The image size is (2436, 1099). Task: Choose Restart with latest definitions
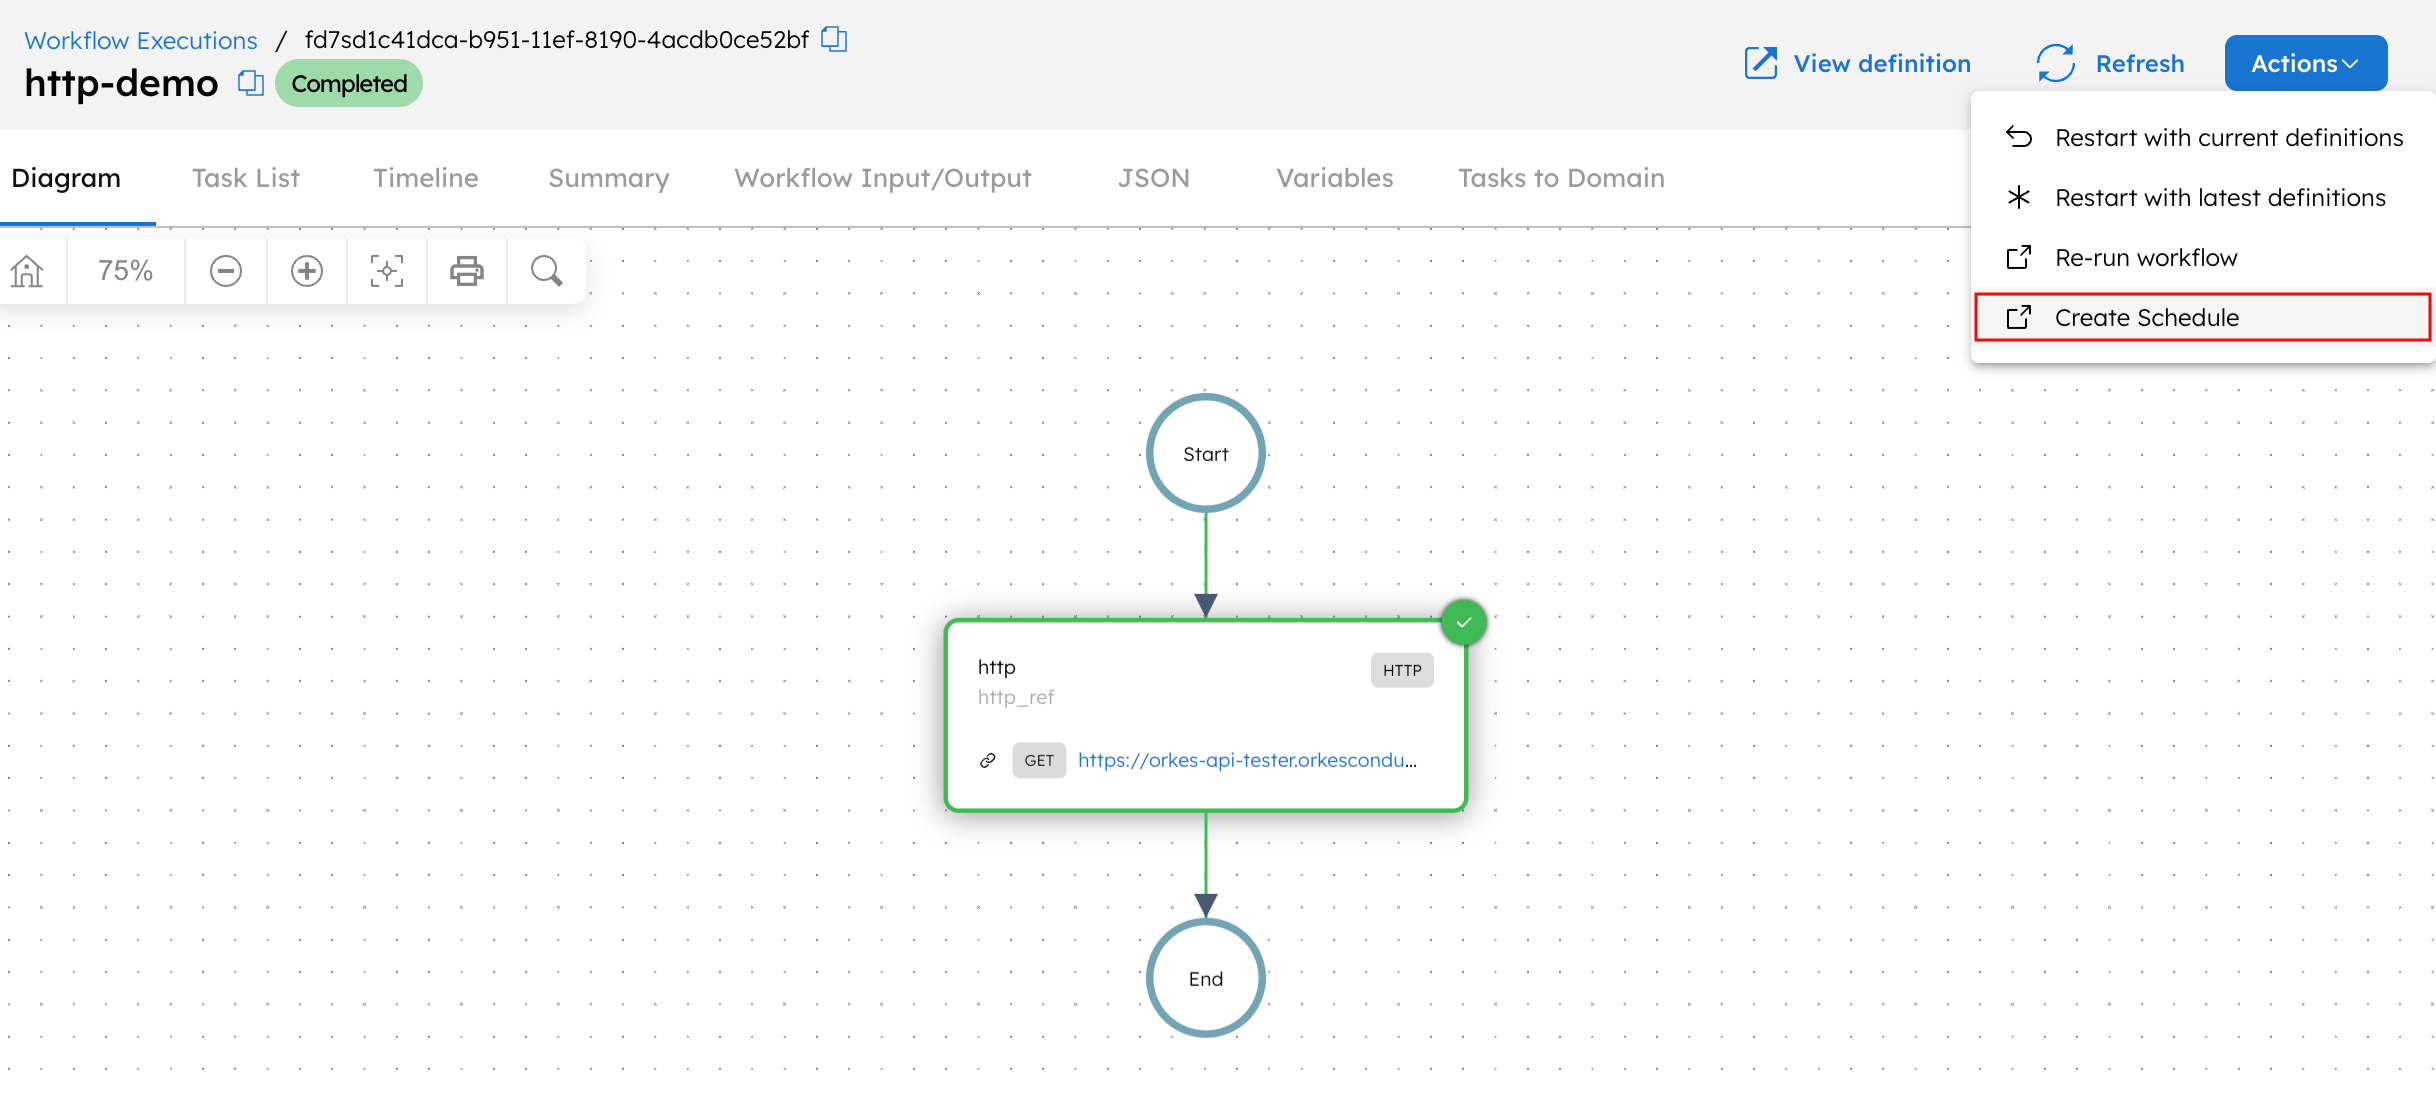pos(2203,197)
